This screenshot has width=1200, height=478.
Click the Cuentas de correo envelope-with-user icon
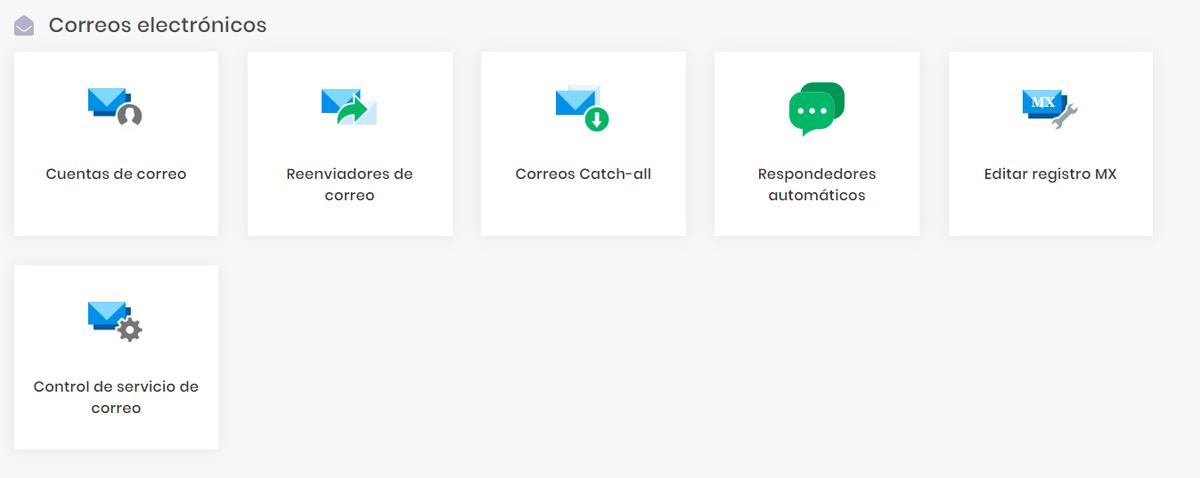pyautogui.click(x=115, y=107)
